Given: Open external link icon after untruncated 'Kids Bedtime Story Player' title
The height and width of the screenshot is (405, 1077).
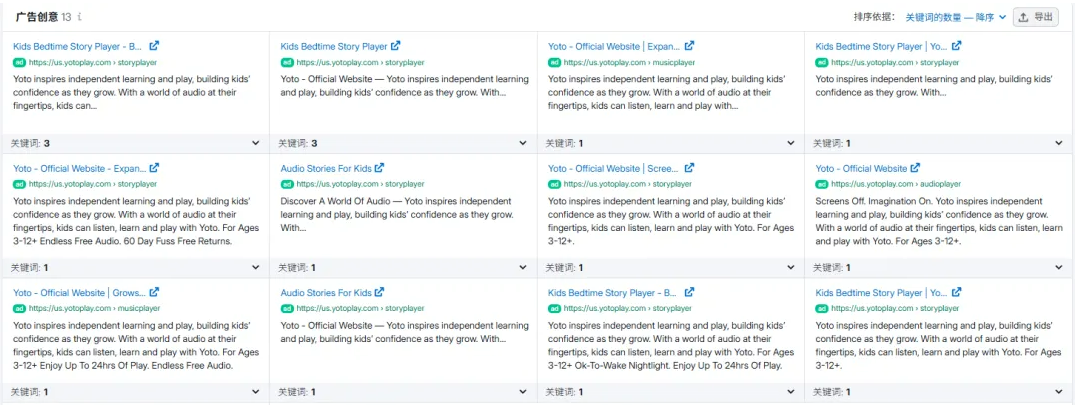Looking at the screenshot, I should pyautogui.click(x=395, y=46).
